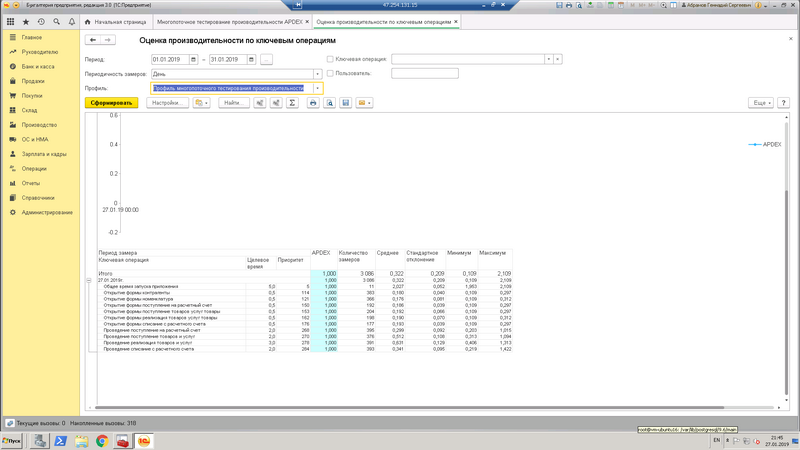Enable the Пользователь checkbox
The image size is (800, 450).
(330, 73)
